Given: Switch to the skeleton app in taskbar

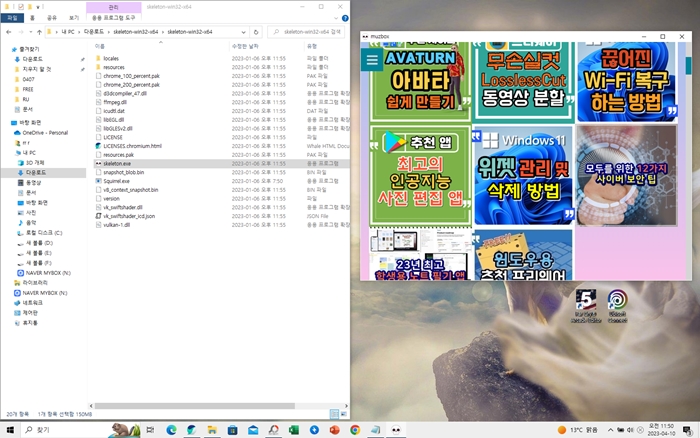Looking at the screenshot, I should click(x=396, y=430).
